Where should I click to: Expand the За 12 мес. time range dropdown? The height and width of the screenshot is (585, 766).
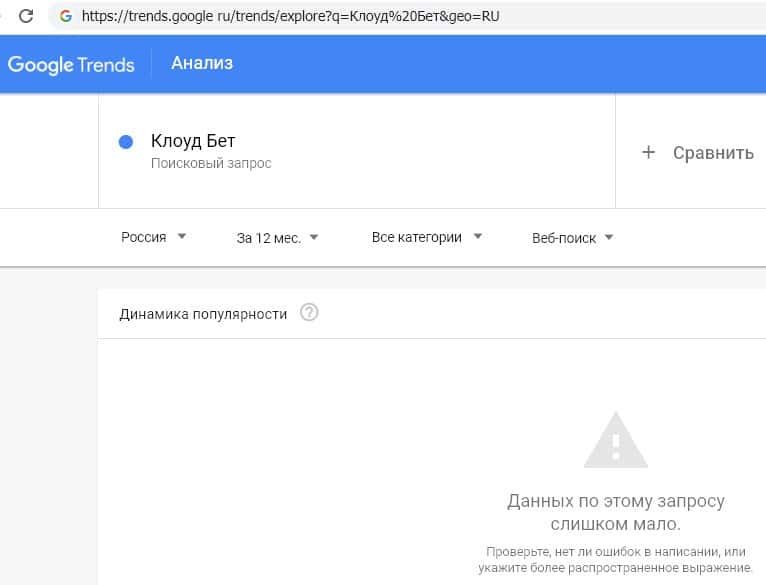coord(277,238)
